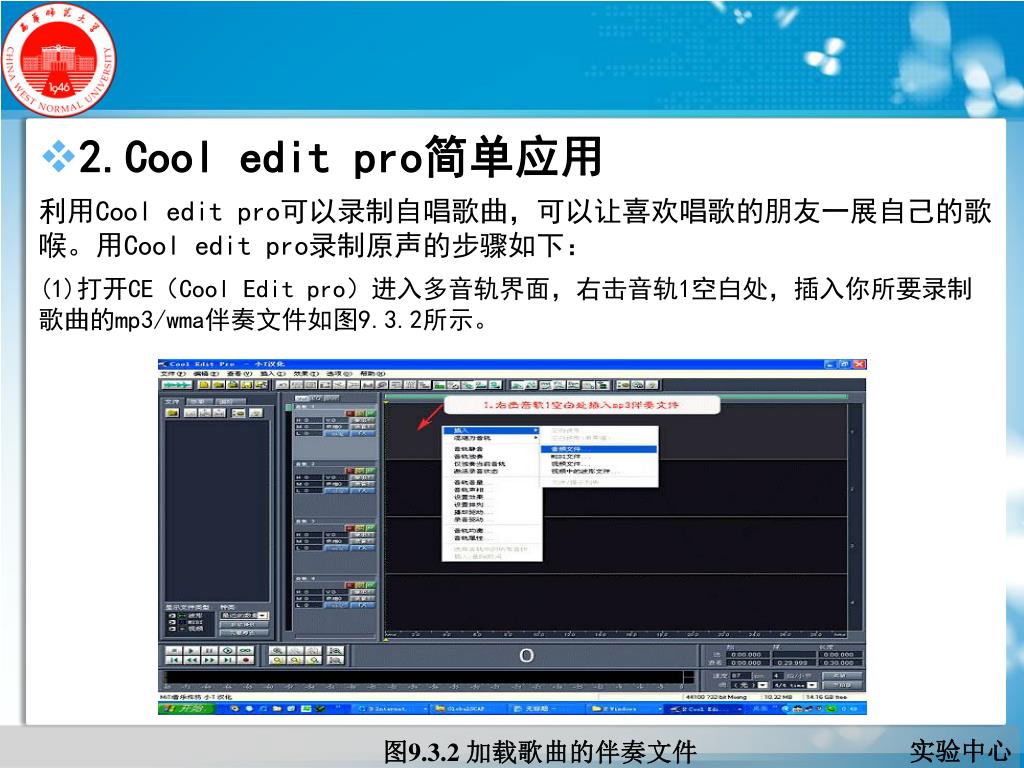Select 音轨属性 in the context menu
The image size is (1024, 768).
(x=492, y=538)
